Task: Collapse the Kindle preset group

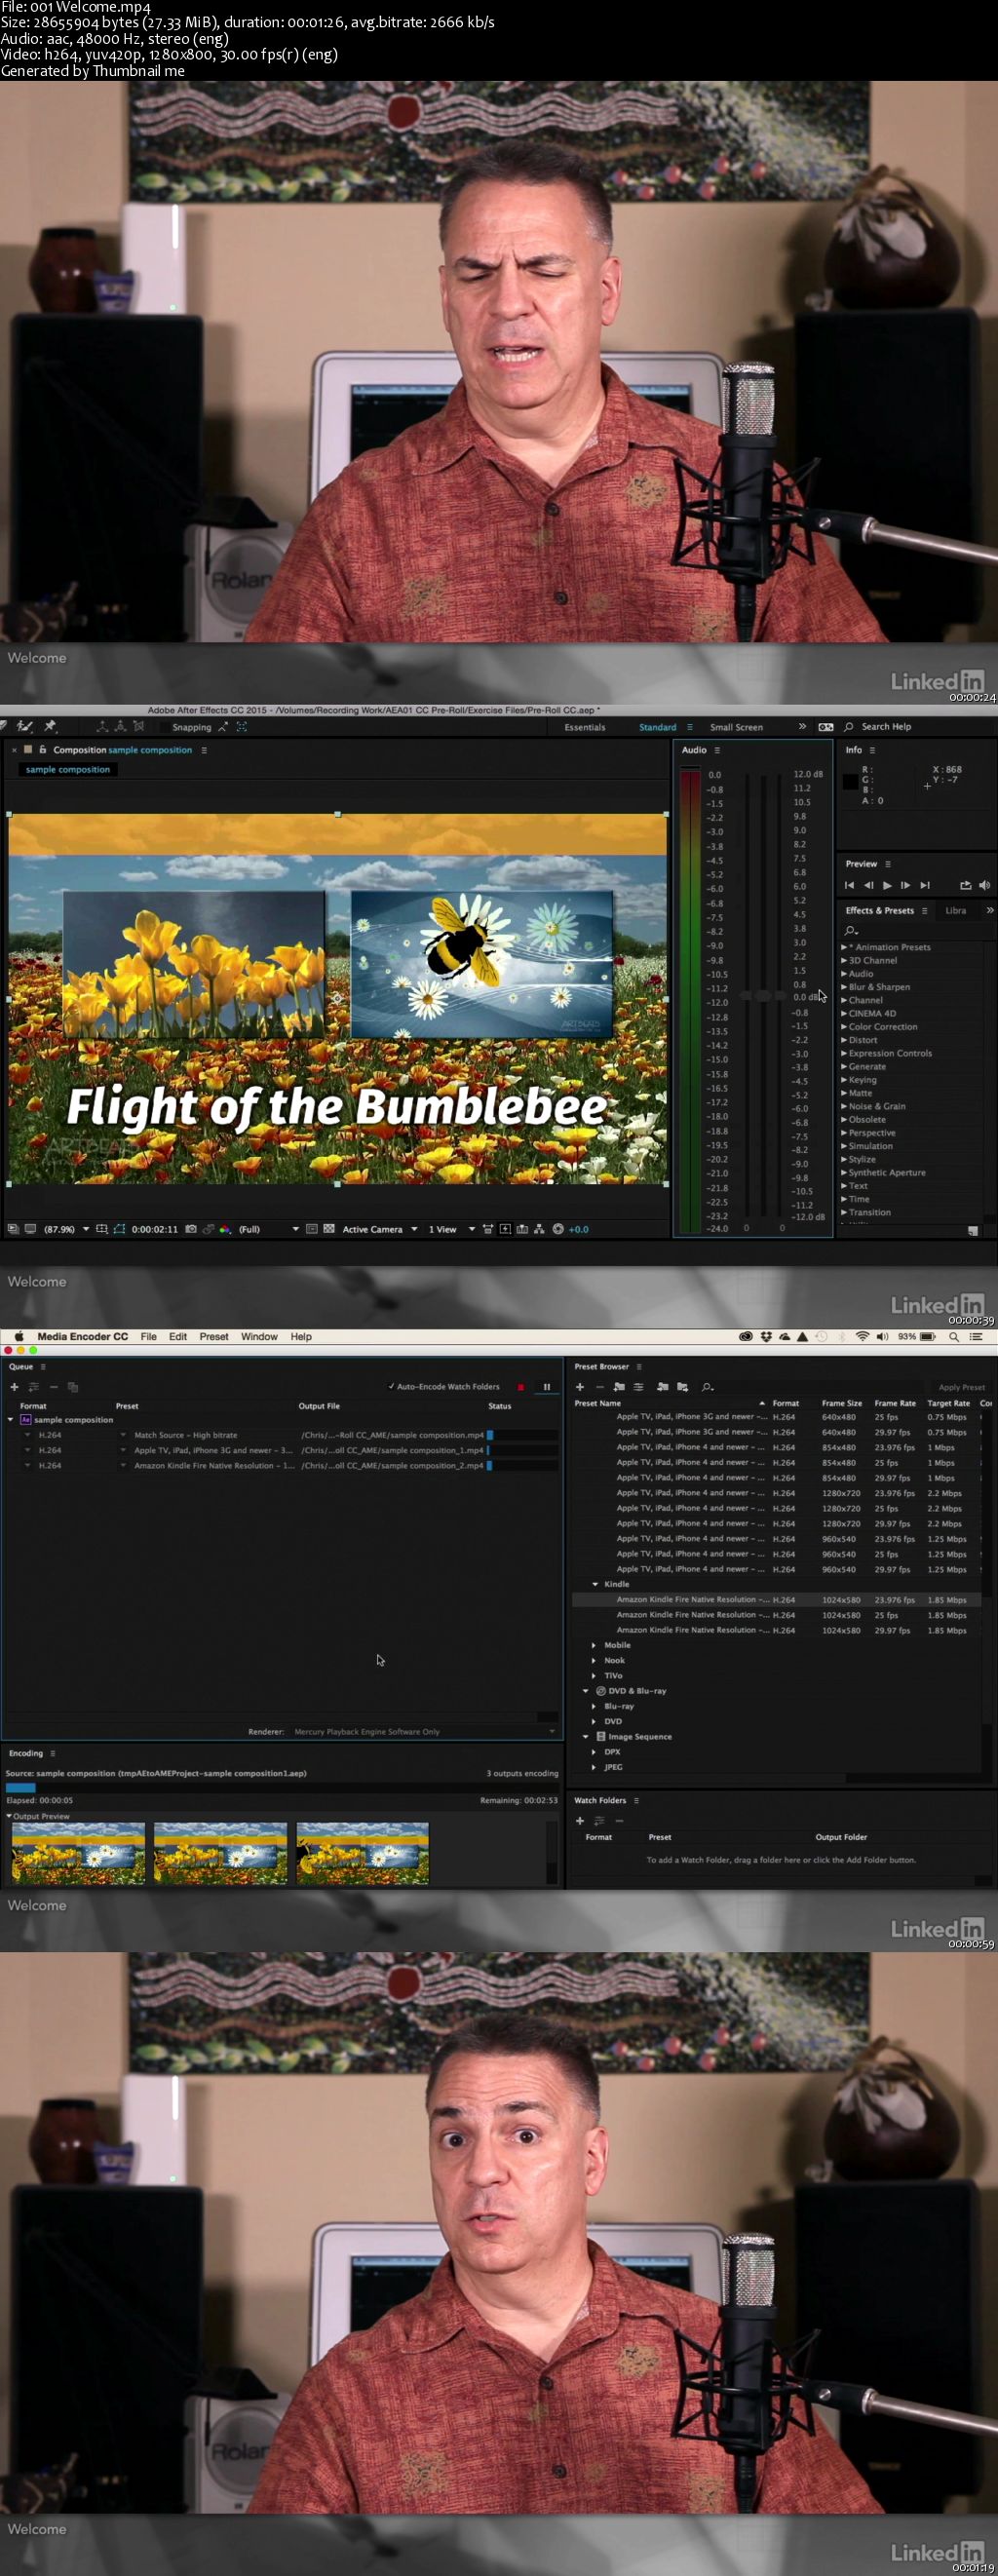Action: [595, 1584]
